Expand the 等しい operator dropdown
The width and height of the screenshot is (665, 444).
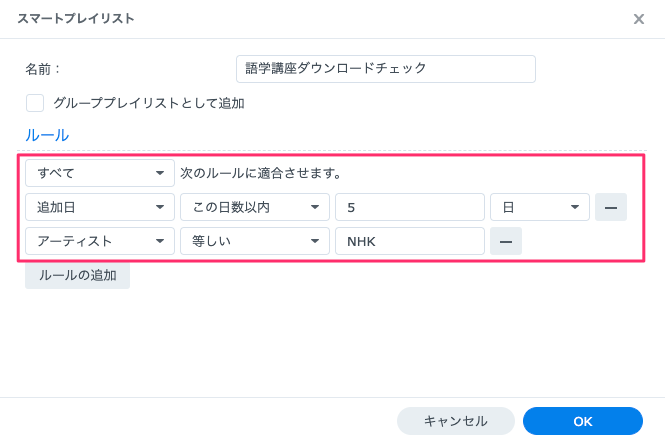pos(254,241)
